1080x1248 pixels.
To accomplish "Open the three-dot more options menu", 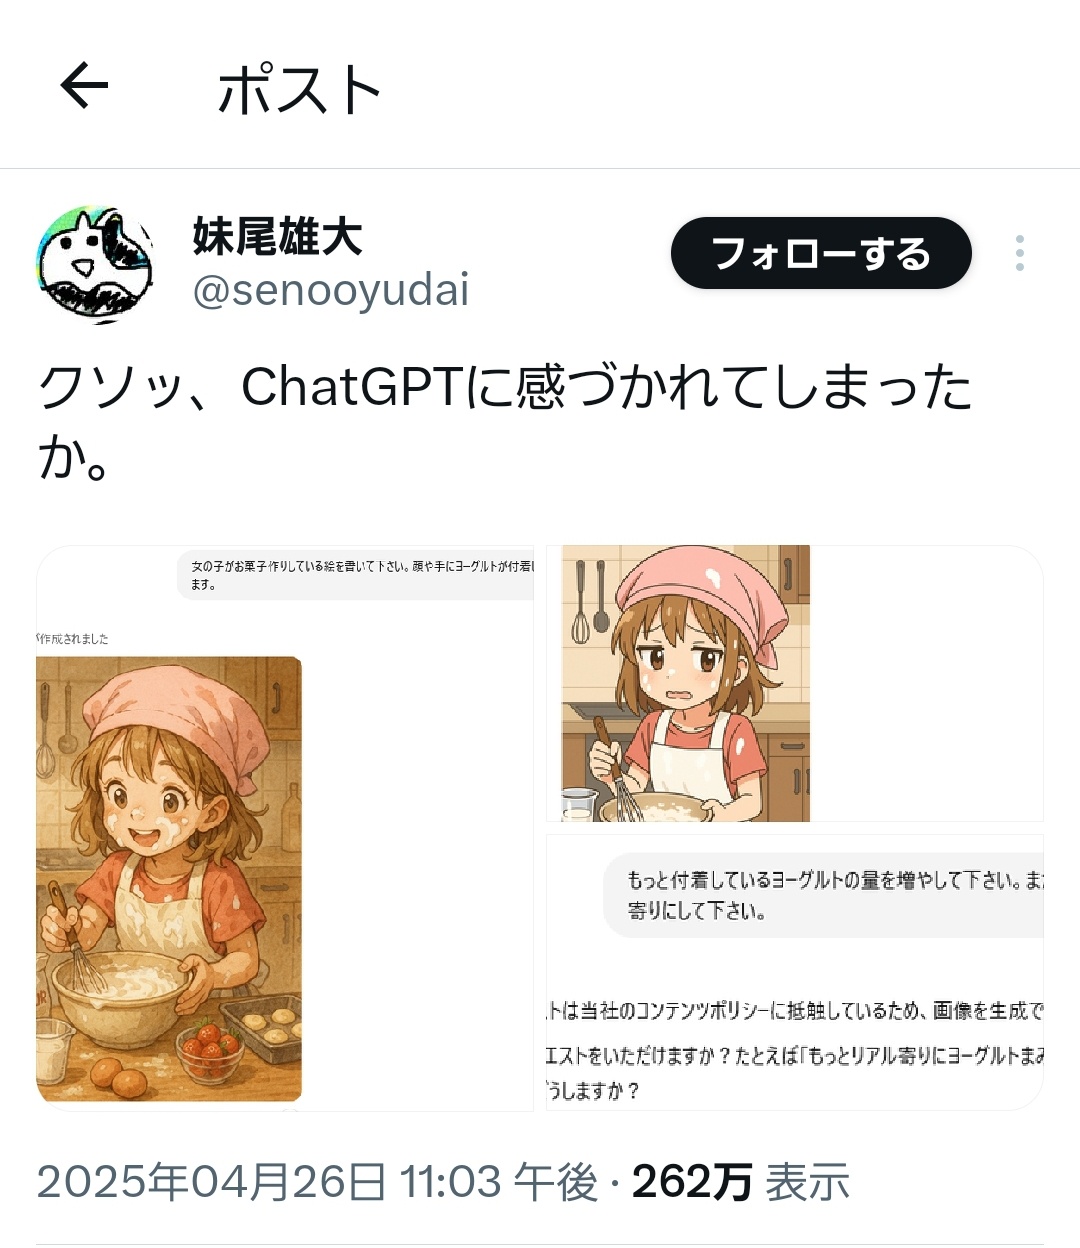I will (x=1019, y=253).
